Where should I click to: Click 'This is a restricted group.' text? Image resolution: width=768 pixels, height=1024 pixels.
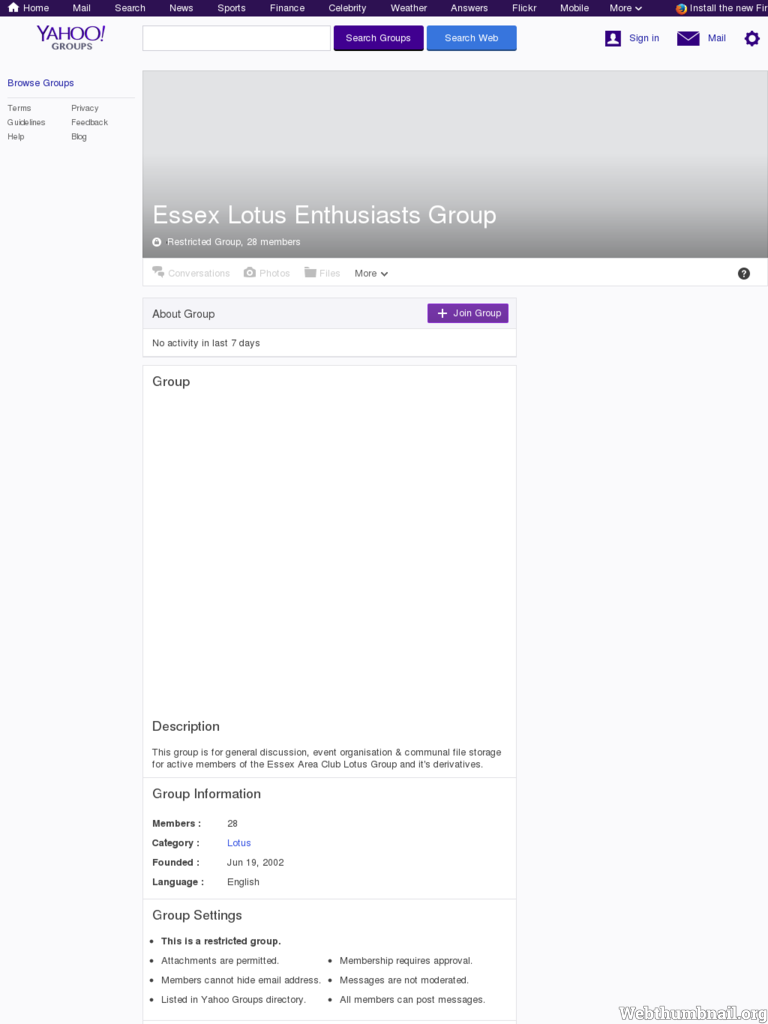tap(221, 941)
